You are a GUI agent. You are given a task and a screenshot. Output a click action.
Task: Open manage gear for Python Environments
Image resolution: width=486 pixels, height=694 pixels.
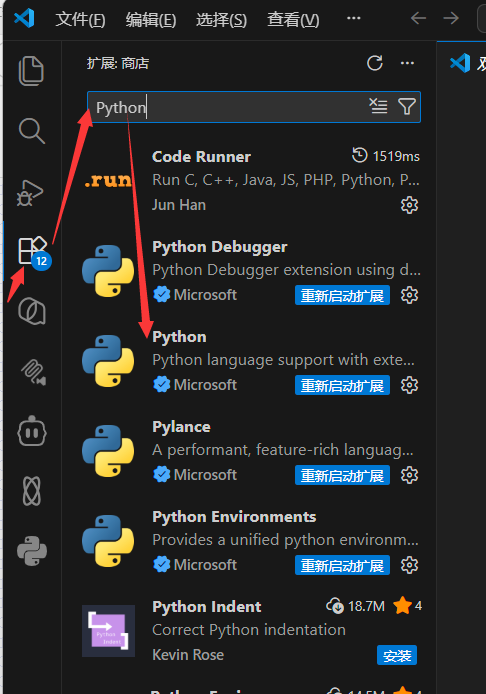pos(409,565)
